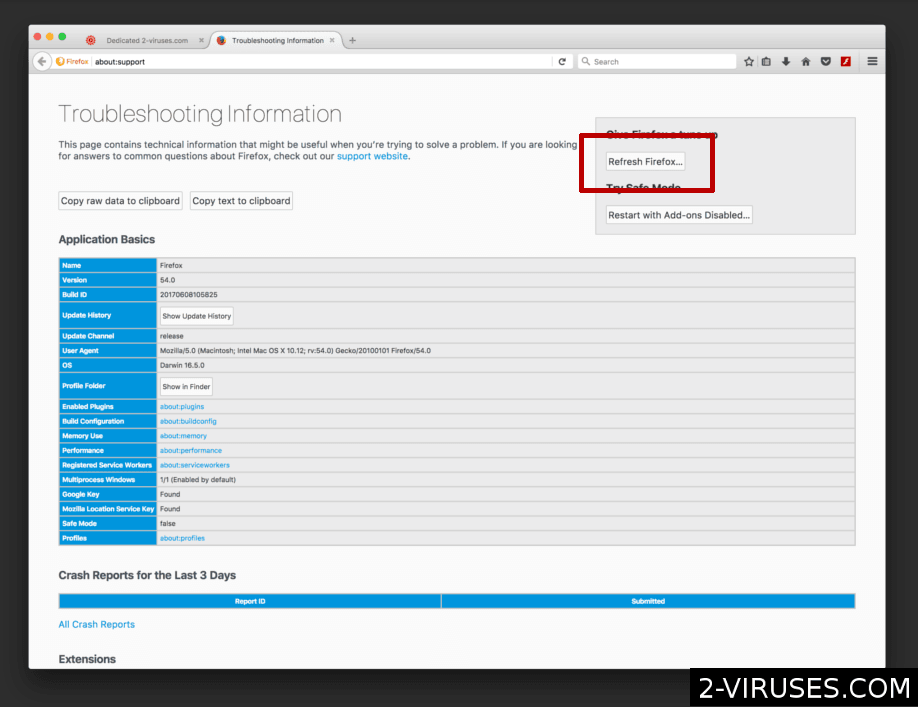Focus the Search box in the toolbar

[x=657, y=61]
